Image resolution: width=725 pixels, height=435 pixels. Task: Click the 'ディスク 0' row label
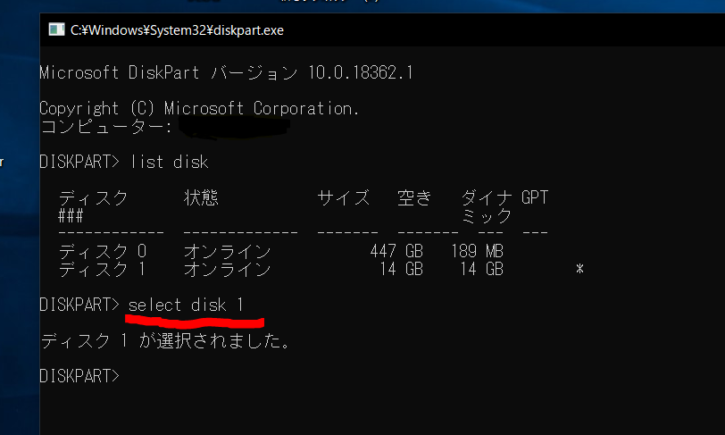(102, 251)
